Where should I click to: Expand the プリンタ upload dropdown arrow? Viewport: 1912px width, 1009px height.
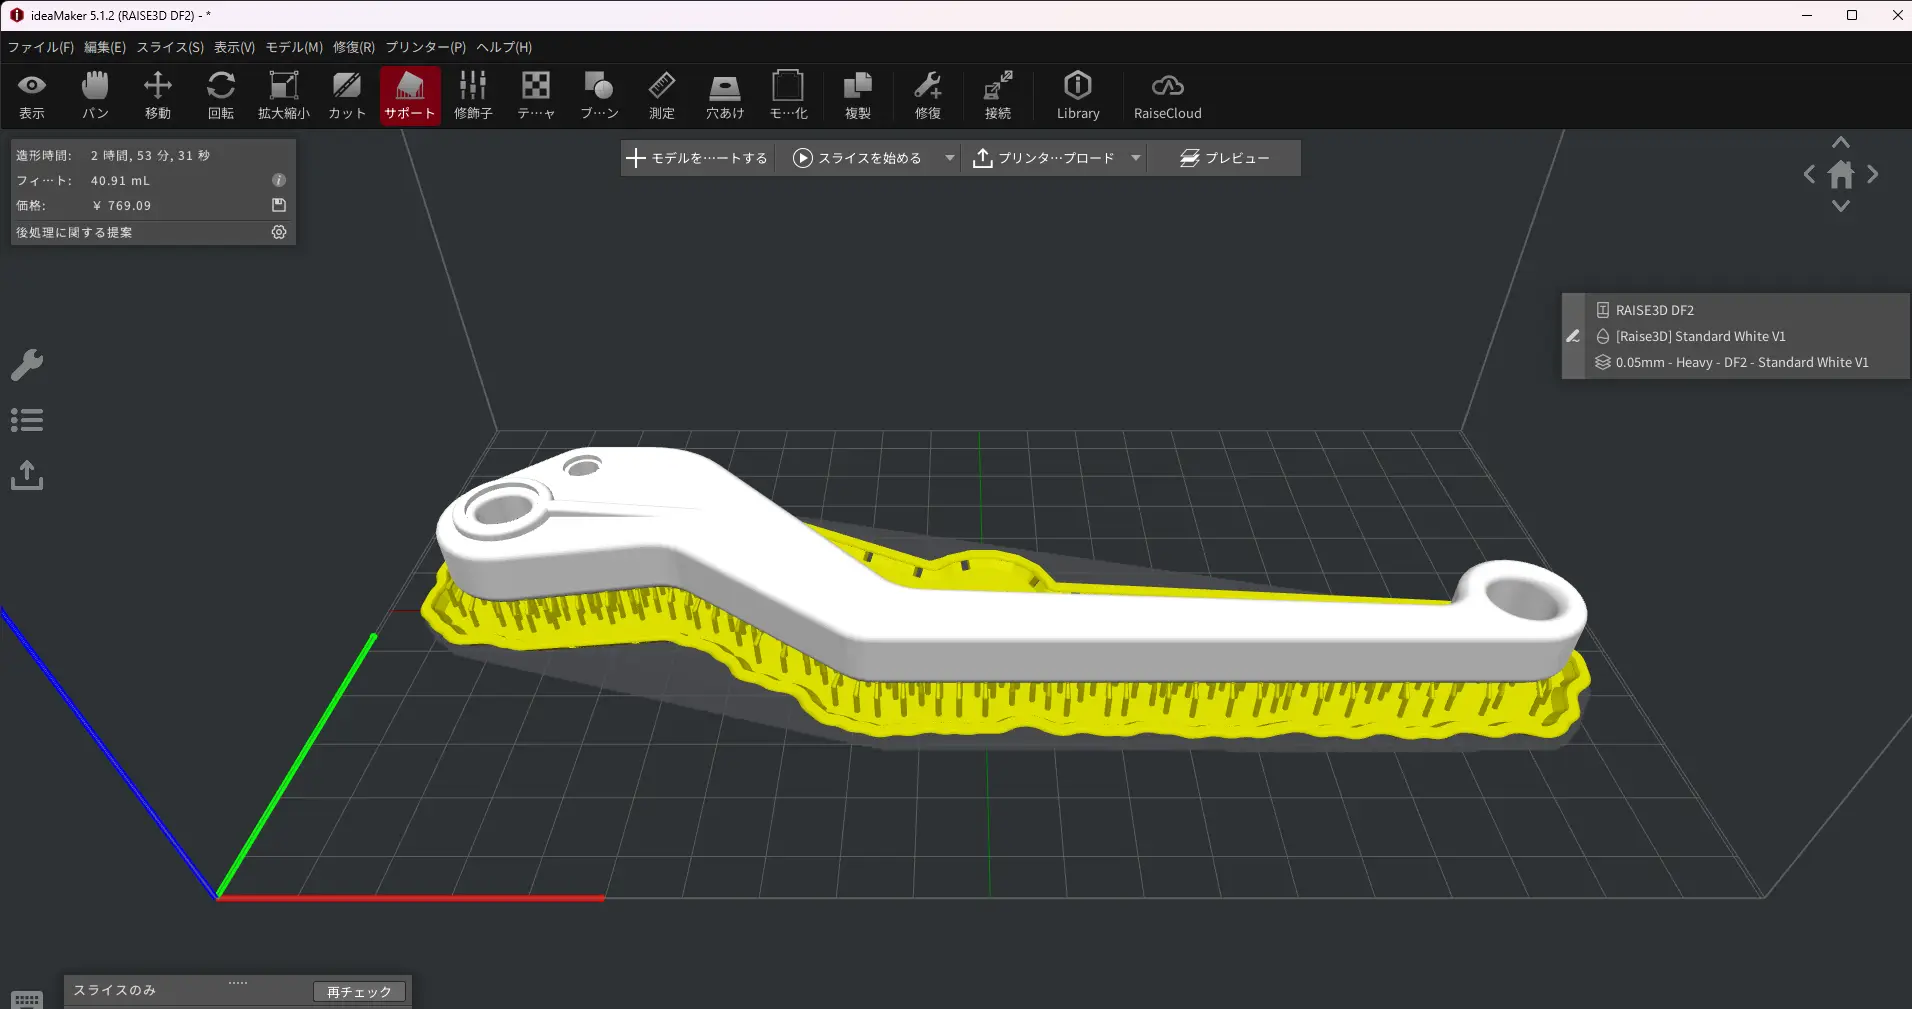pos(1136,158)
